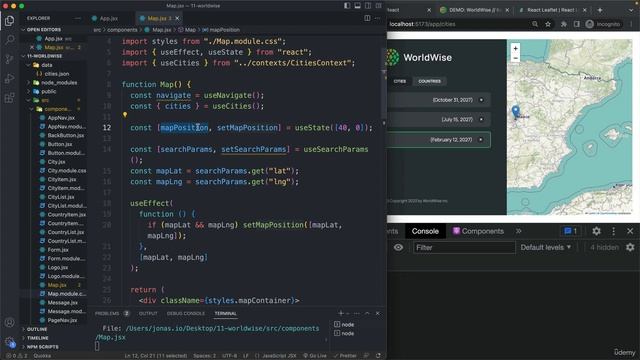Bookmark this page with star icon
640x360 pixels.
click(x=548, y=24)
